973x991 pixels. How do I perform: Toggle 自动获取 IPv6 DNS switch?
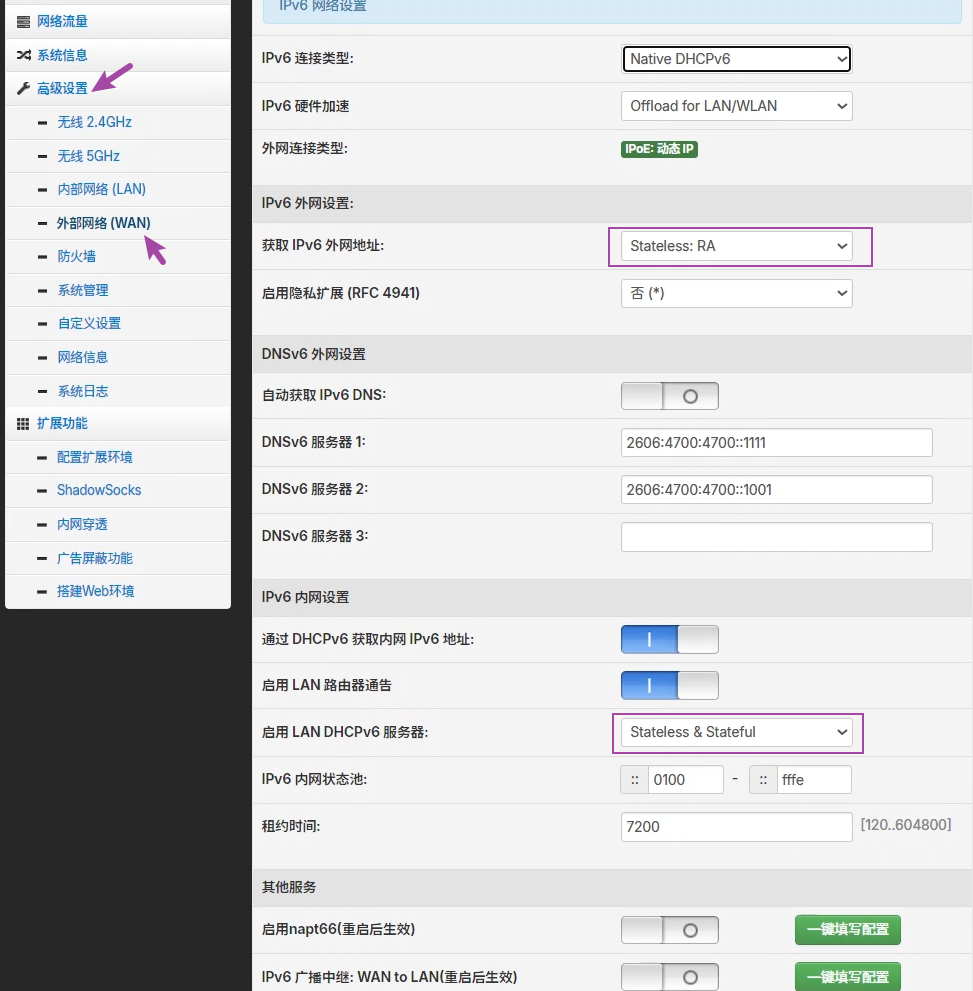(x=670, y=396)
